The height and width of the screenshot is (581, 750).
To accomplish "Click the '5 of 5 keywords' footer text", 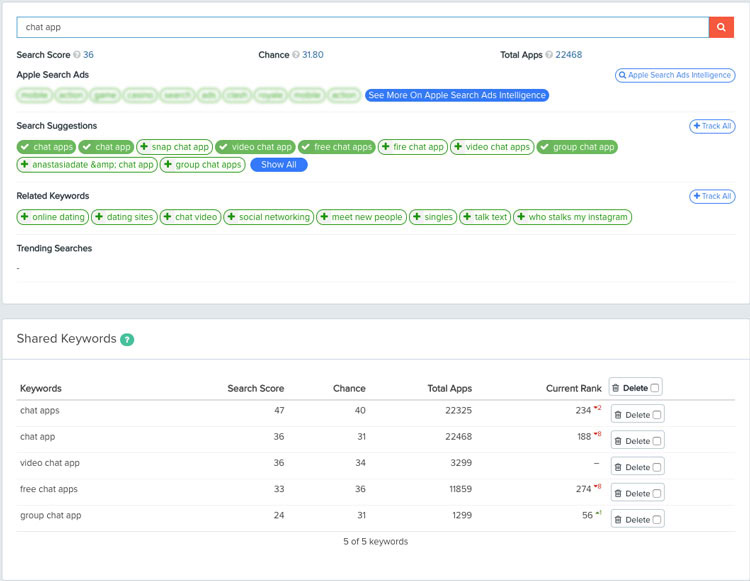I will [x=375, y=541].
